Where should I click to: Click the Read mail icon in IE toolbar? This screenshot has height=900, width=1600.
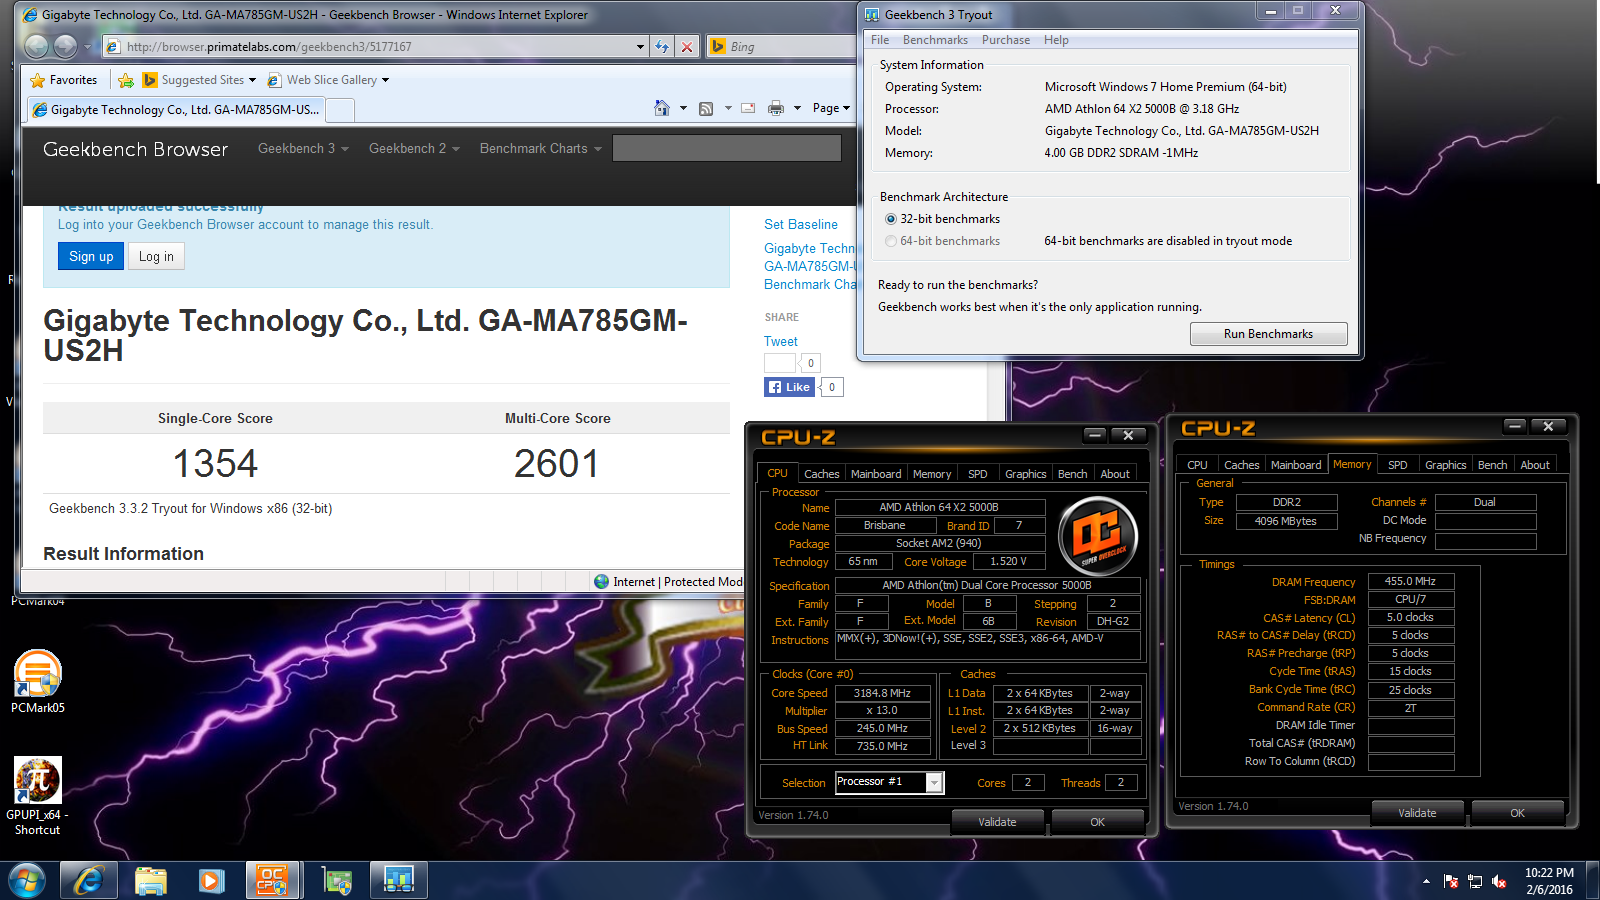click(x=748, y=108)
